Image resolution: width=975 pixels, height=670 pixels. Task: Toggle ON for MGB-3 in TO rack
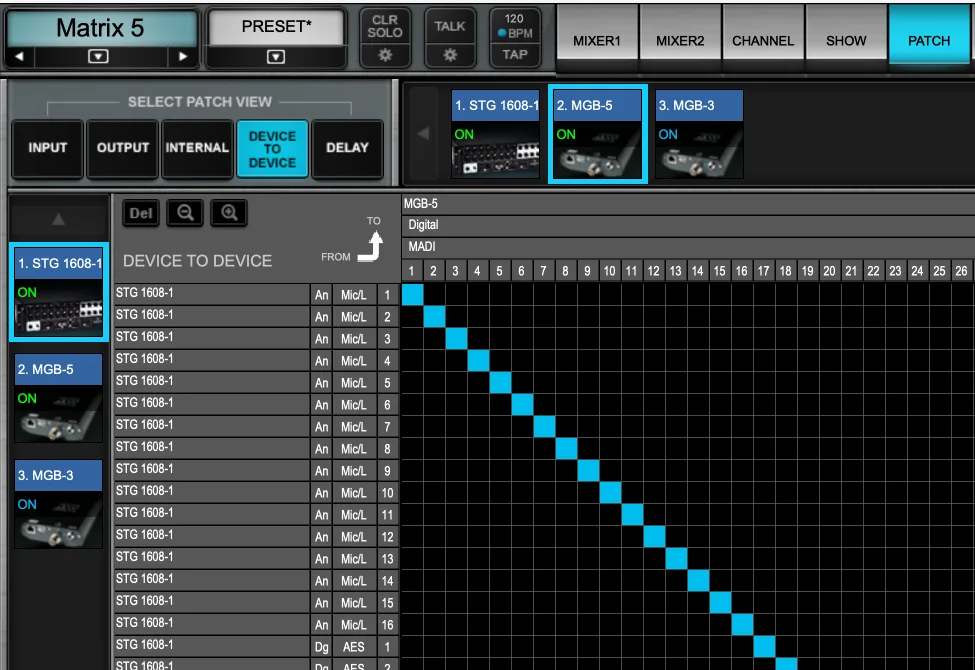[668, 134]
